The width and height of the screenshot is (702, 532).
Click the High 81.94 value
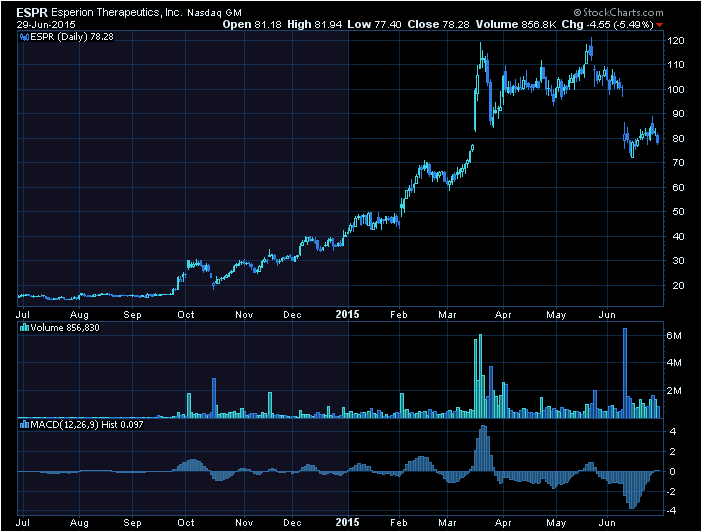click(x=315, y=25)
